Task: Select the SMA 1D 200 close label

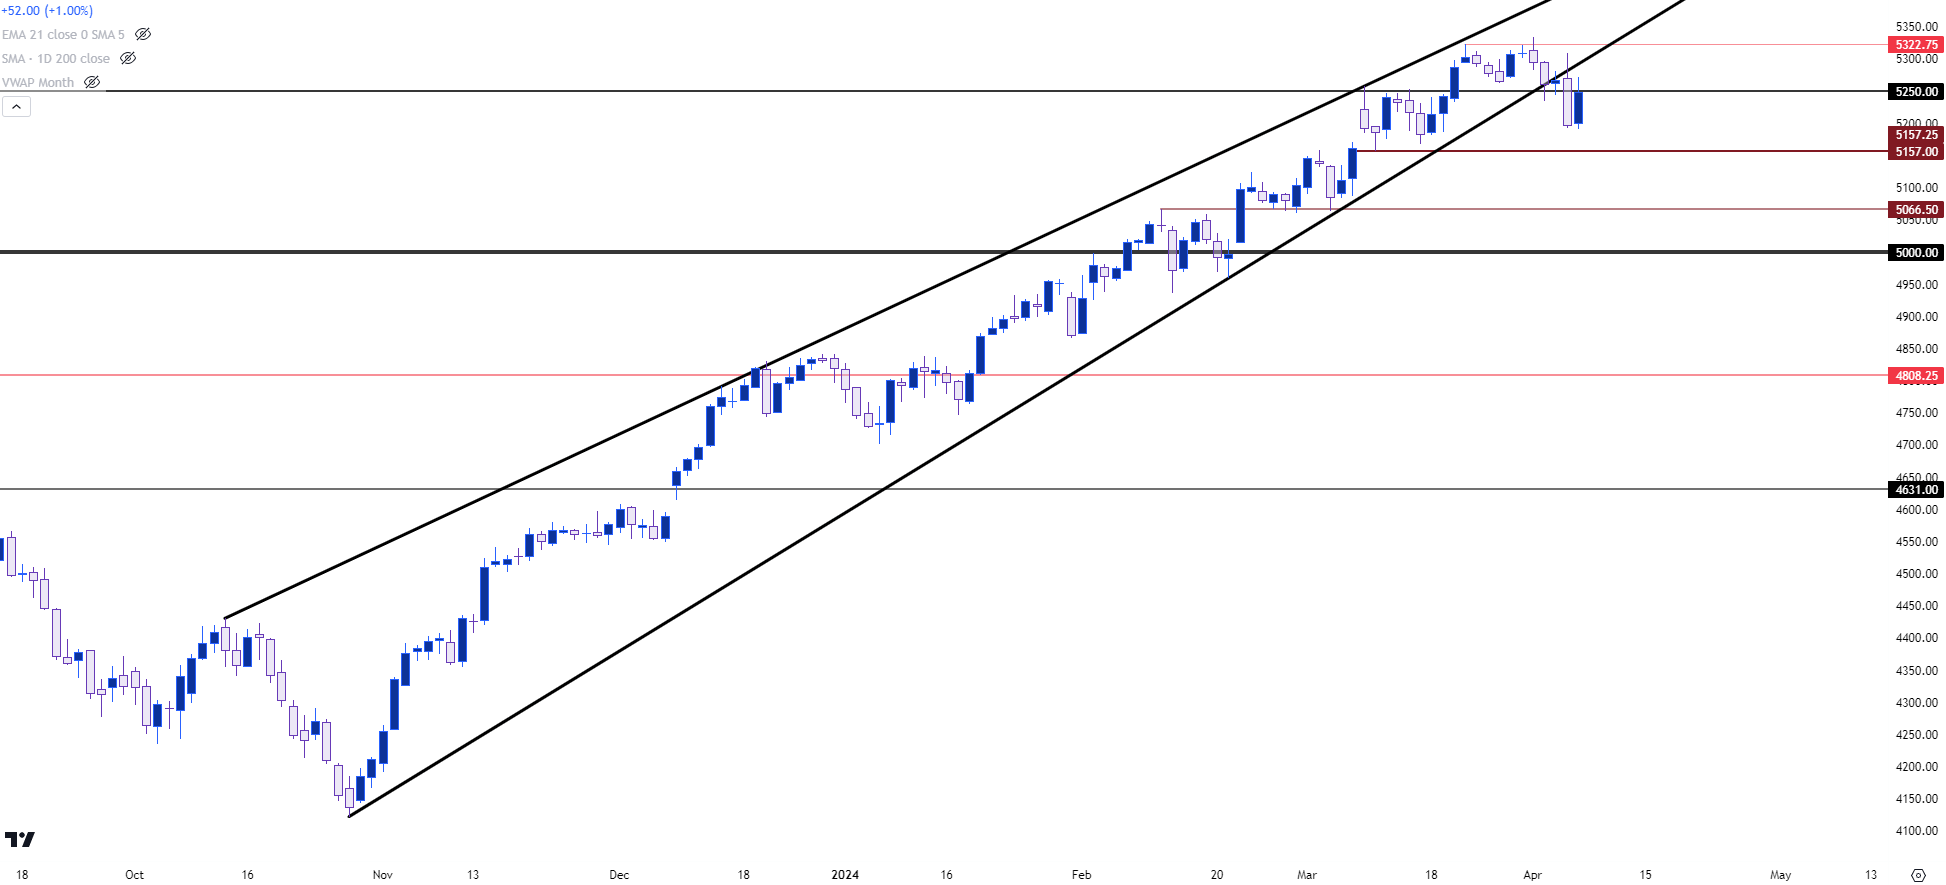Action: (56, 58)
